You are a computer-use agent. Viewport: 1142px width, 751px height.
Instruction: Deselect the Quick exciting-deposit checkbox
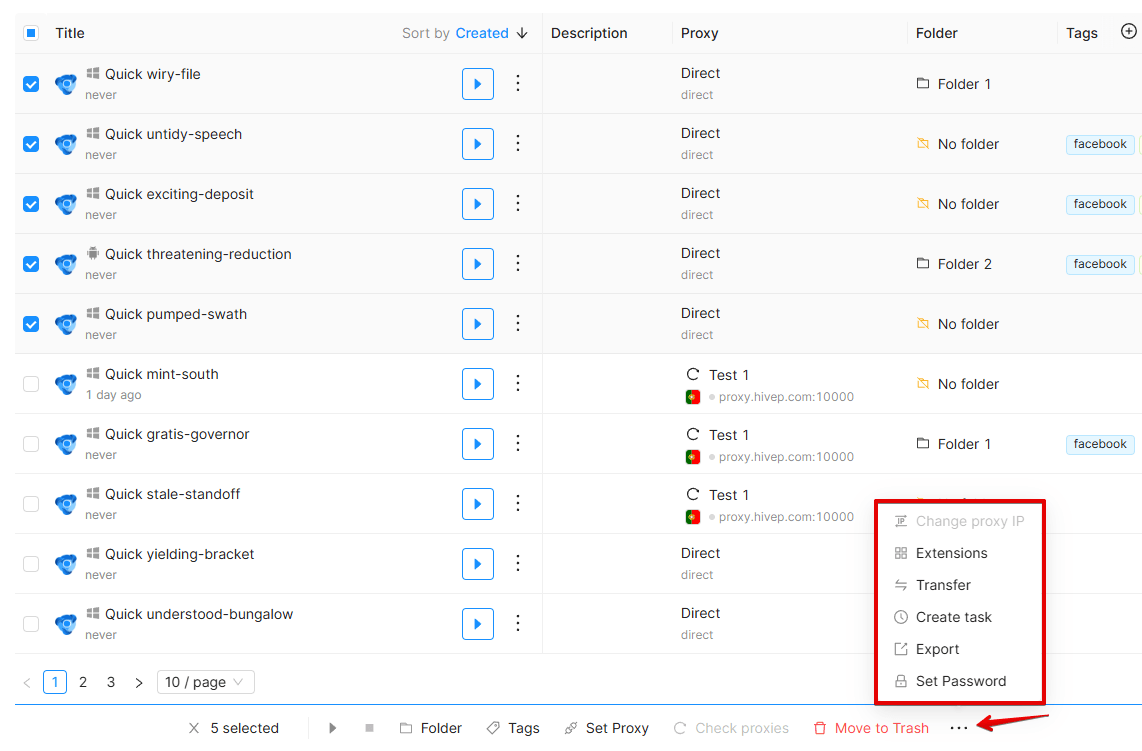pos(31,204)
